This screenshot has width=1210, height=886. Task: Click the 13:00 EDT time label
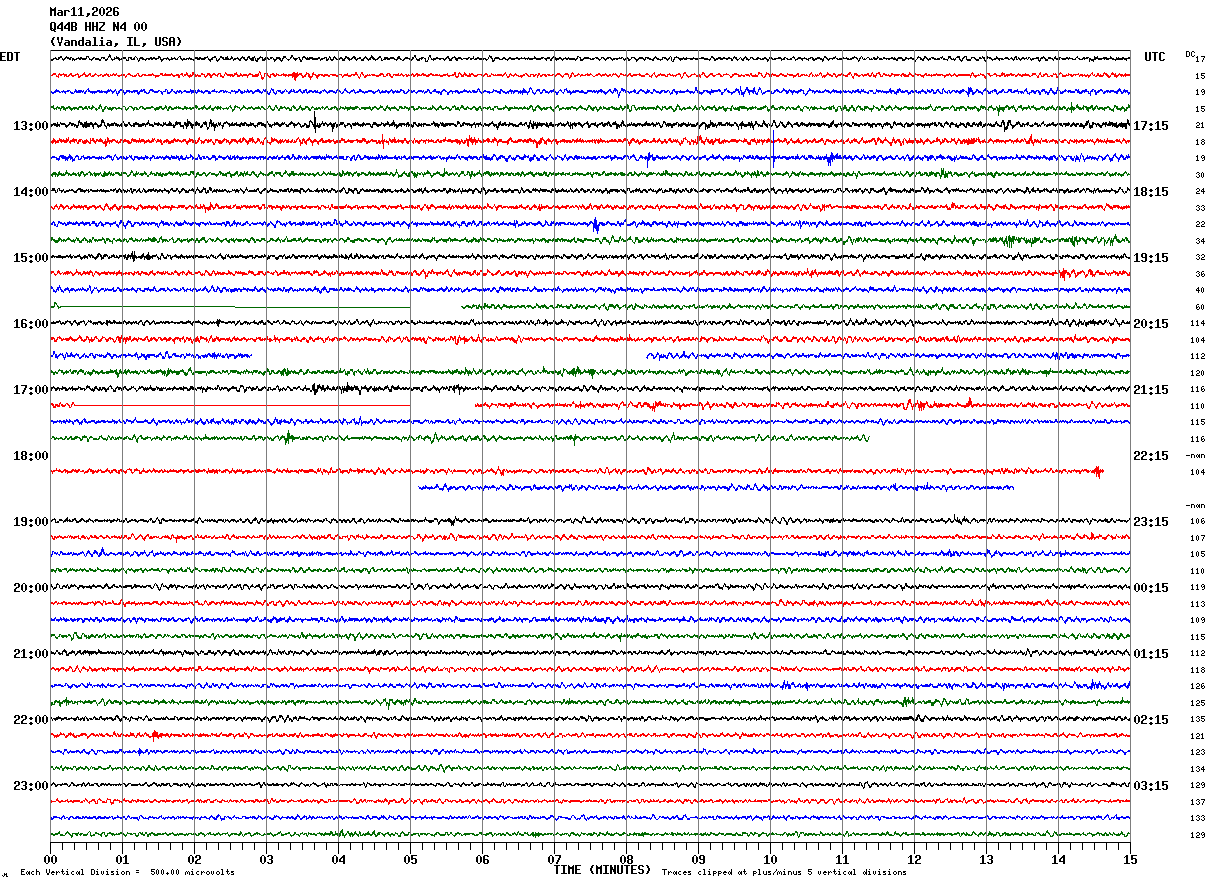[30, 126]
